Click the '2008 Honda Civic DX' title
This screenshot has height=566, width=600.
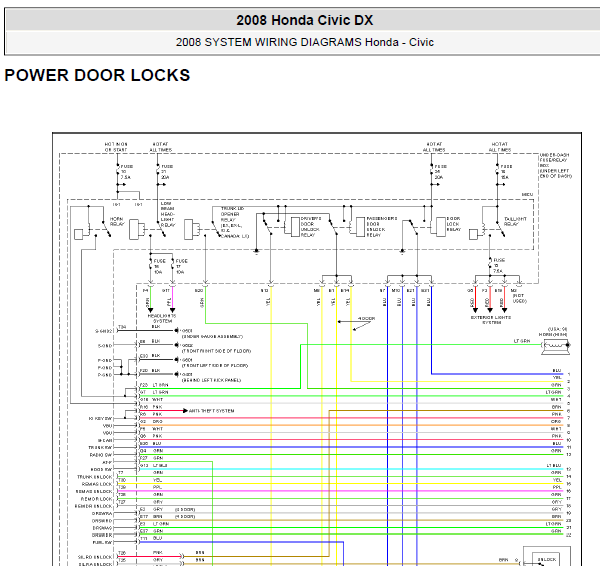tap(304, 20)
